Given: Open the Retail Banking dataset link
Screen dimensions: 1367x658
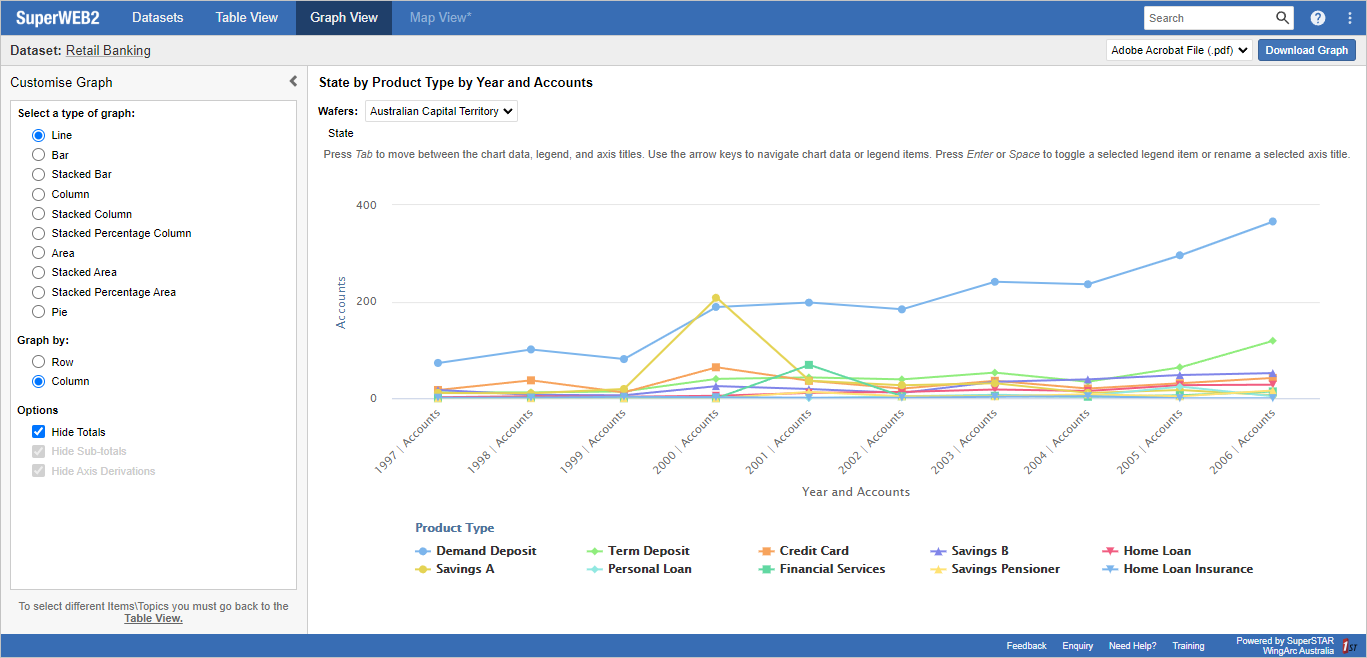Looking at the screenshot, I should coord(107,50).
